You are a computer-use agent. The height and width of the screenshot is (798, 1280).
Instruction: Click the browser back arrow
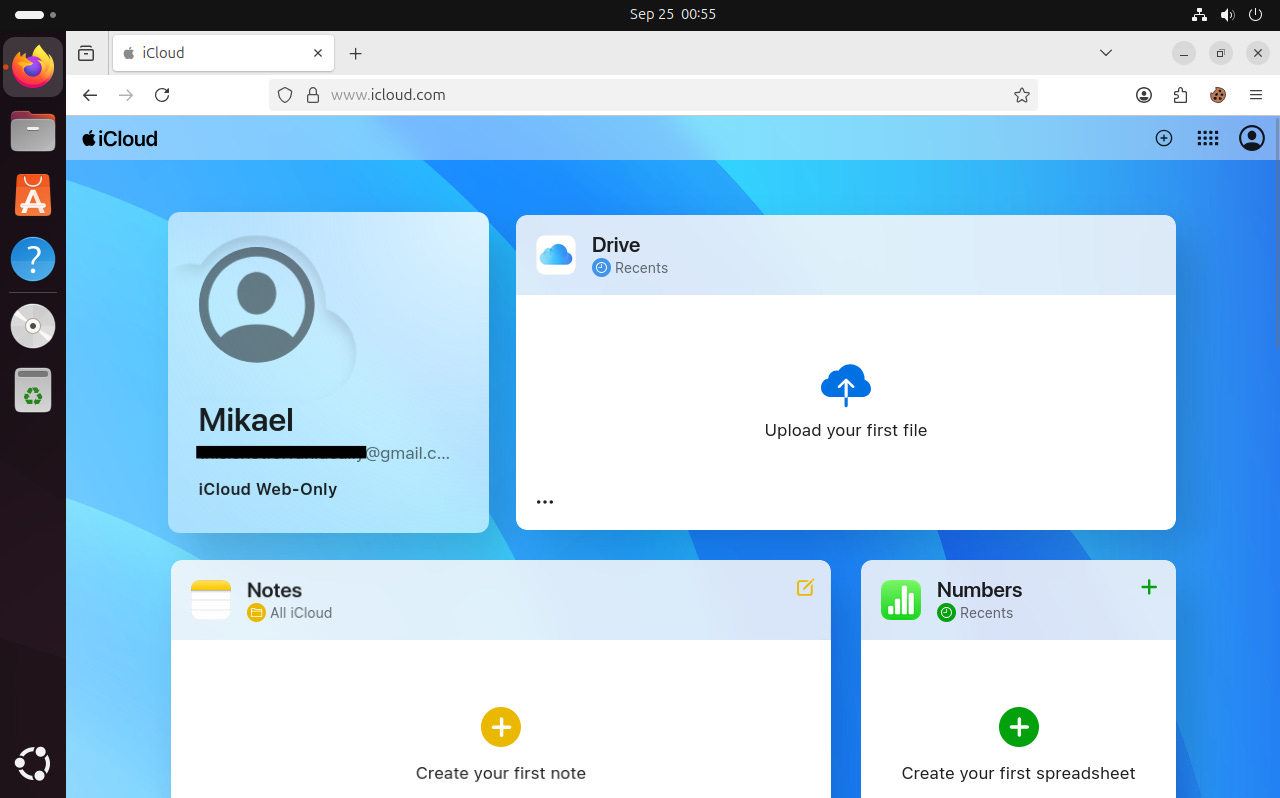point(90,95)
